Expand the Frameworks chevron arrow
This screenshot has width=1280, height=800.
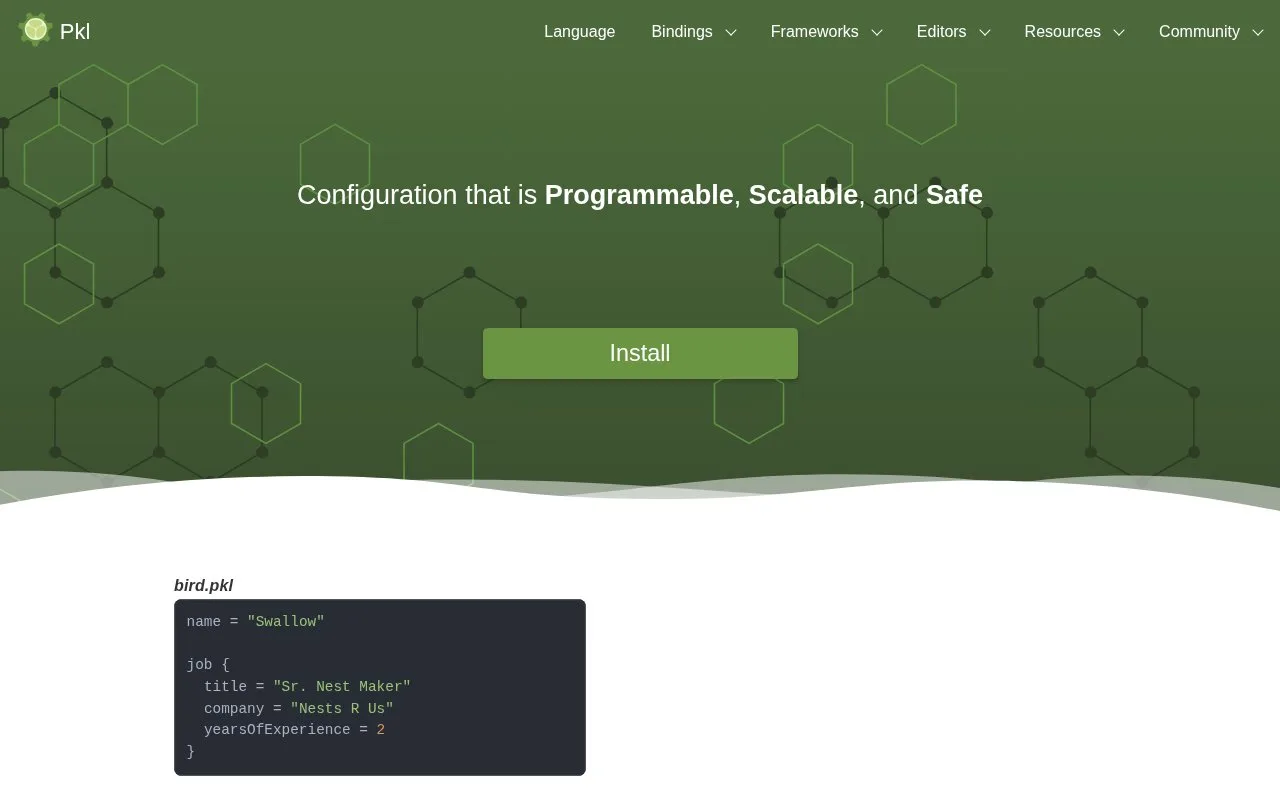pyautogui.click(x=877, y=32)
